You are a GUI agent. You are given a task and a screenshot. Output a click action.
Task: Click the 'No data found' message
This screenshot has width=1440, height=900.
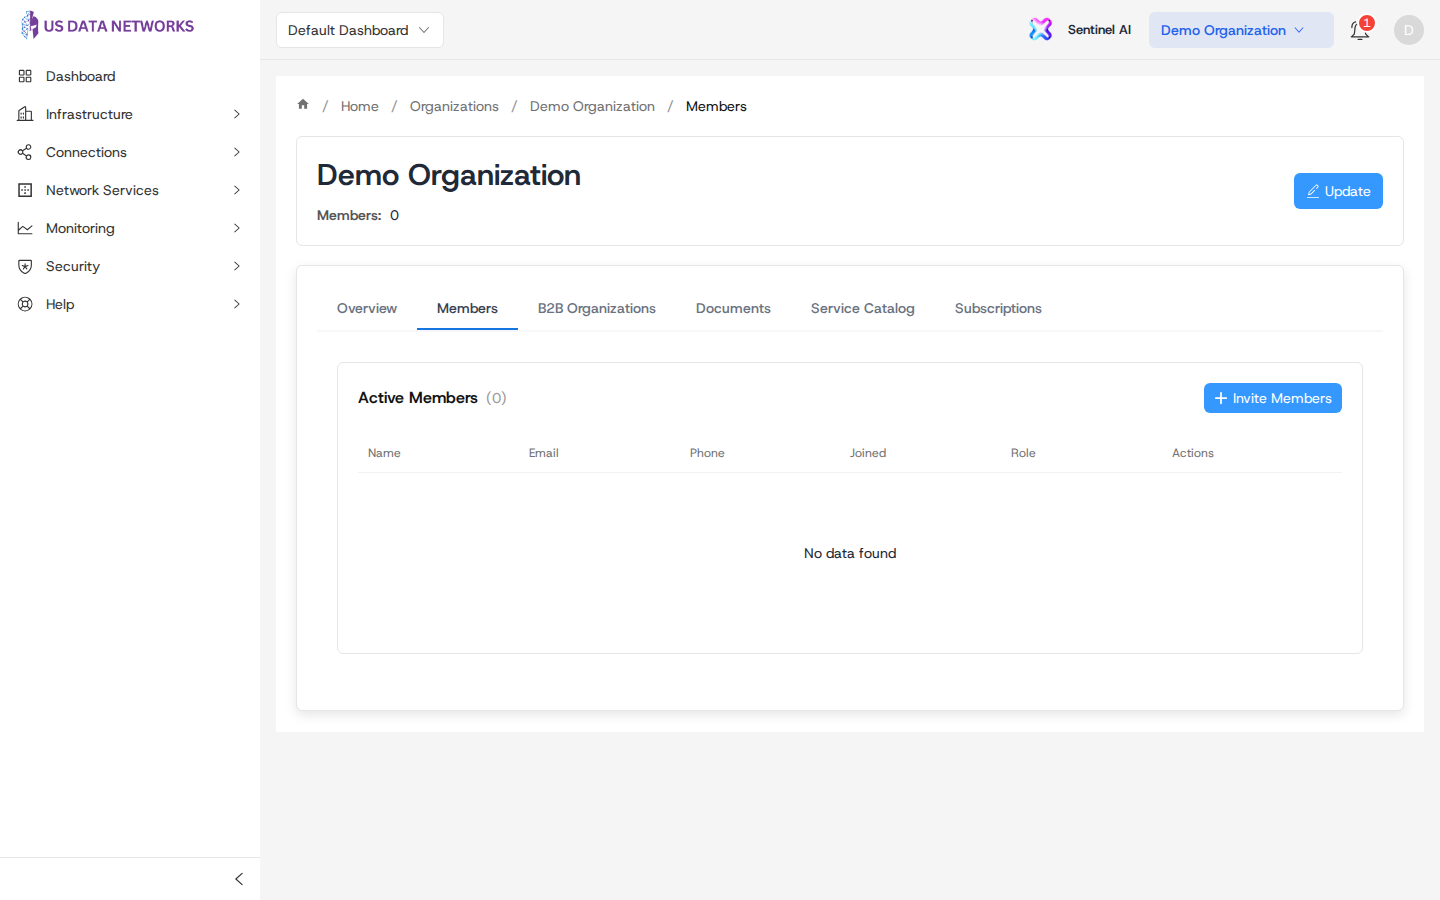850,553
